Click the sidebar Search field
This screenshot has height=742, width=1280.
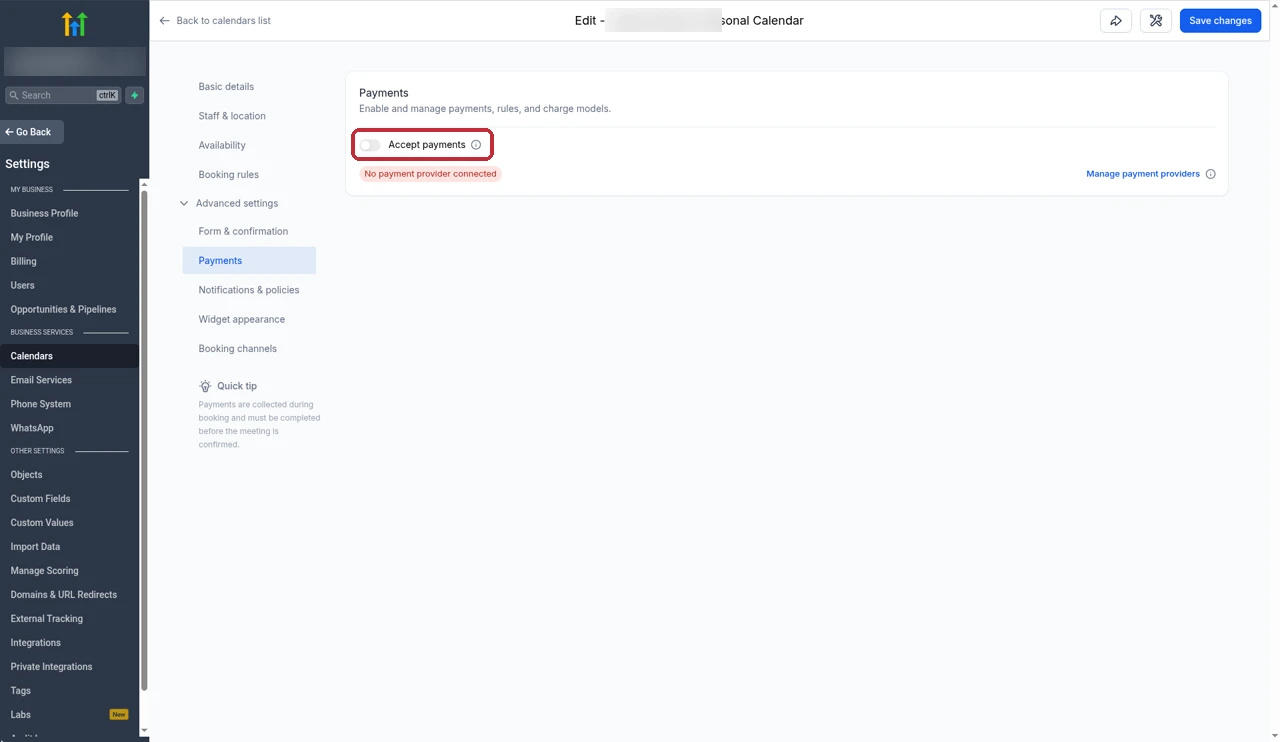(x=63, y=95)
